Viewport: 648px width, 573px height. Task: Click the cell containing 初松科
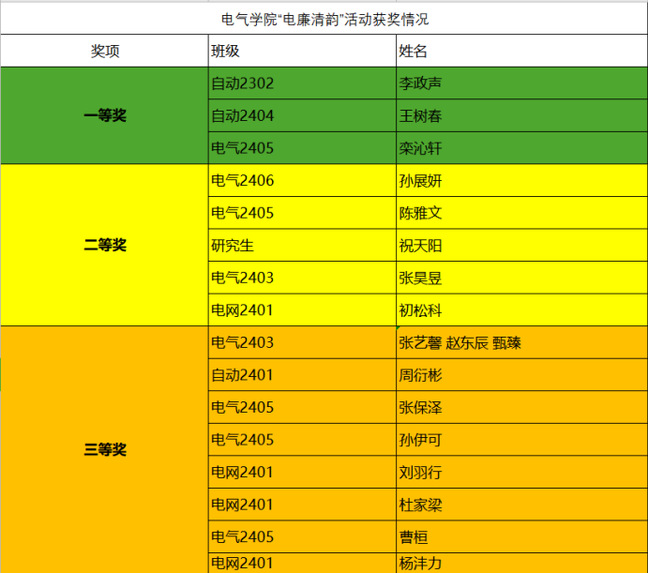520,310
